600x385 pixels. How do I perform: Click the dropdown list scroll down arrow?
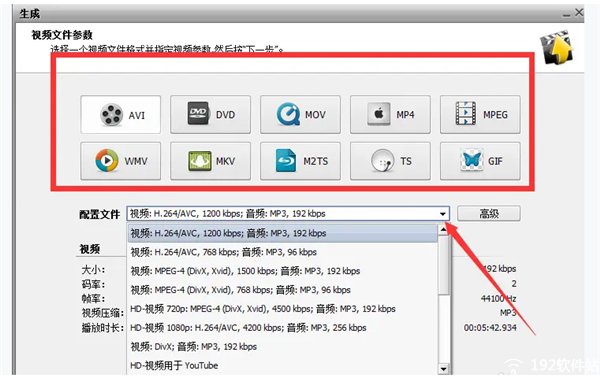443,369
